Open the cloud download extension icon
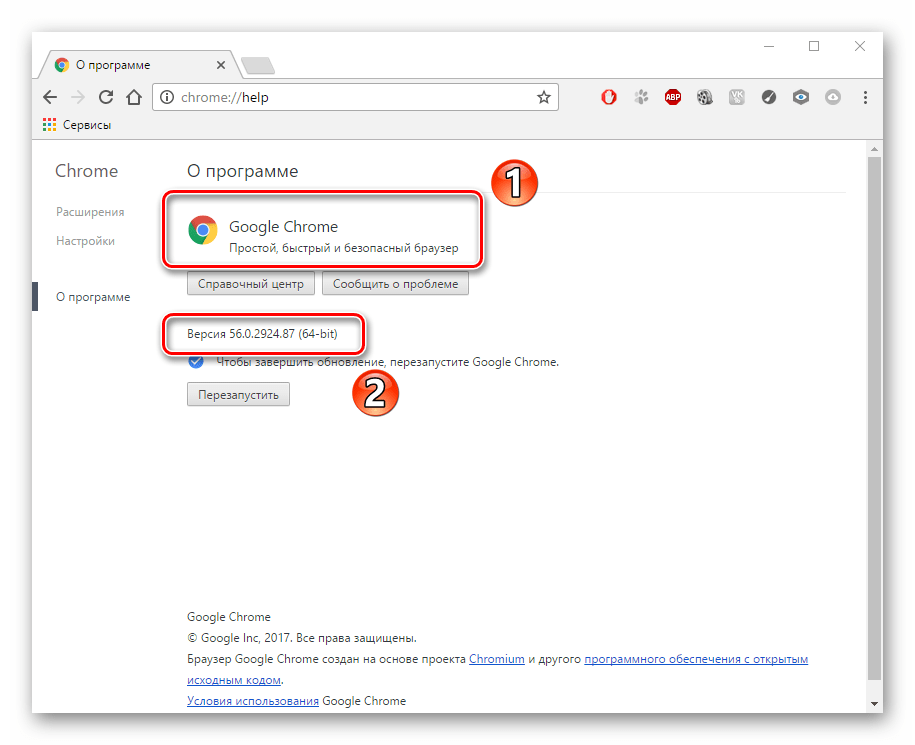 833,97
